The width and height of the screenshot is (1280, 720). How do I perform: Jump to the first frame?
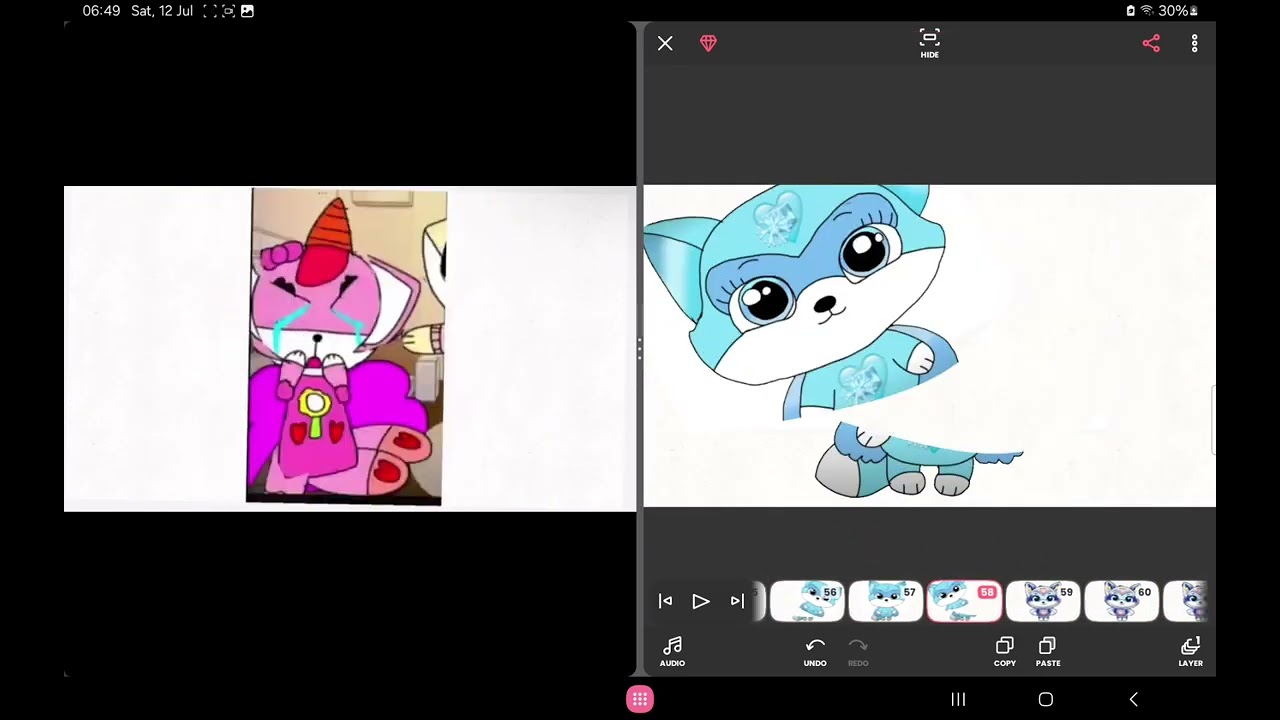click(x=665, y=601)
